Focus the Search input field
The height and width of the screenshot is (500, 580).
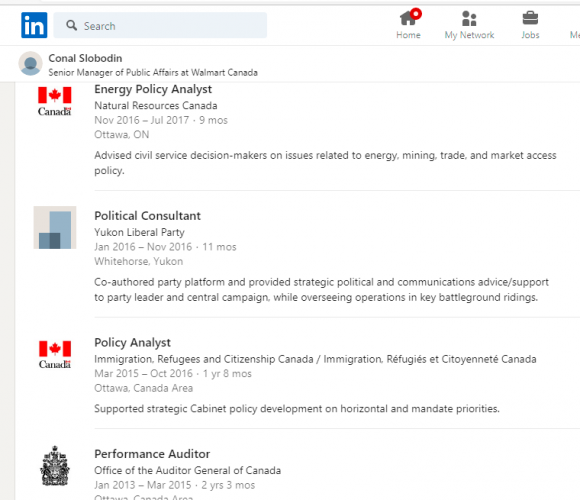160,25
